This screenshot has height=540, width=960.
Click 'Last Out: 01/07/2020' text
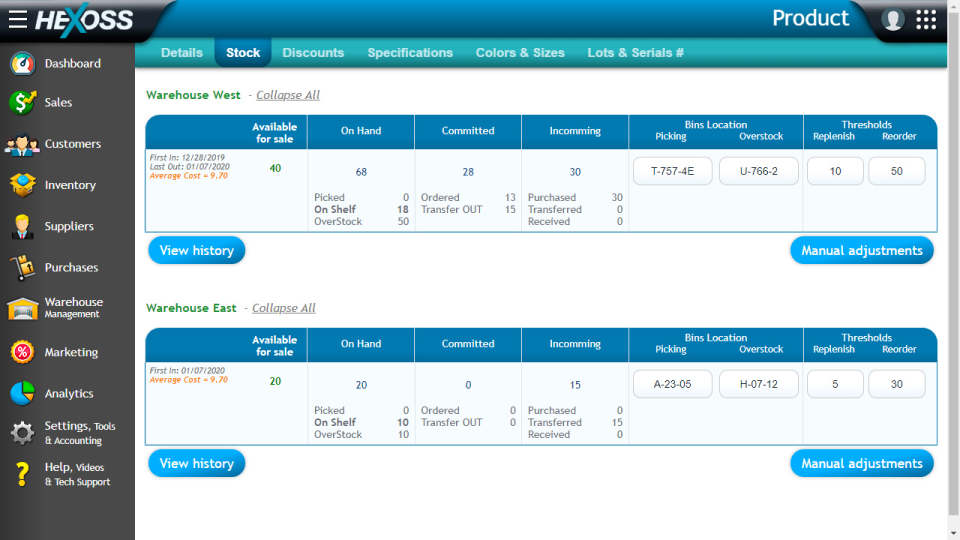click(x=190, y=167)
